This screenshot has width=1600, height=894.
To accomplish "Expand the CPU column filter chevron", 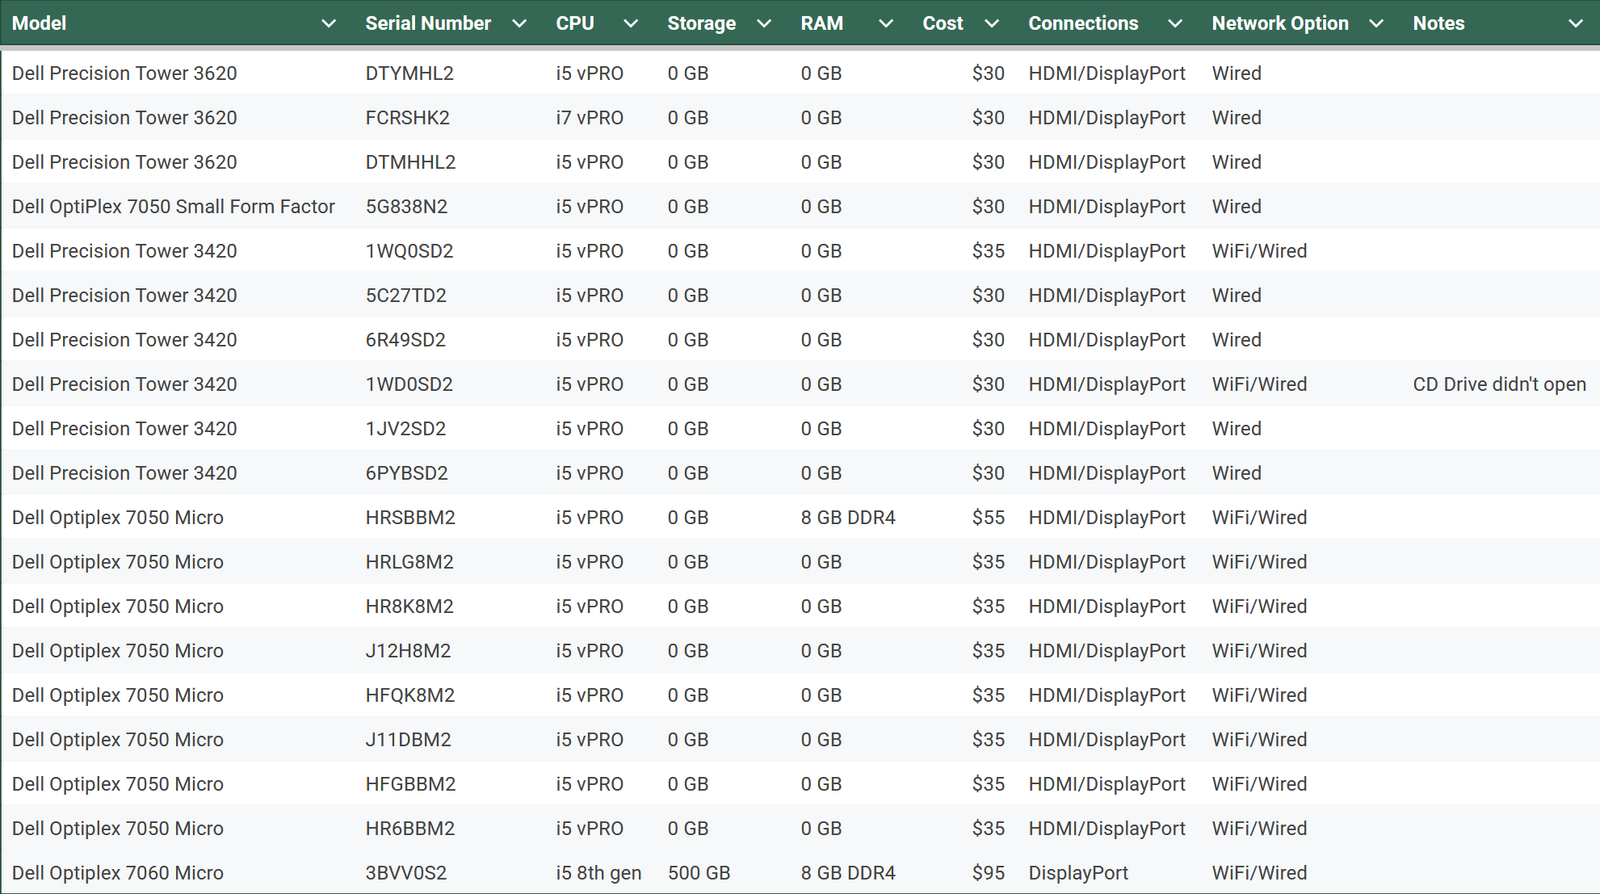I will 630,24.
